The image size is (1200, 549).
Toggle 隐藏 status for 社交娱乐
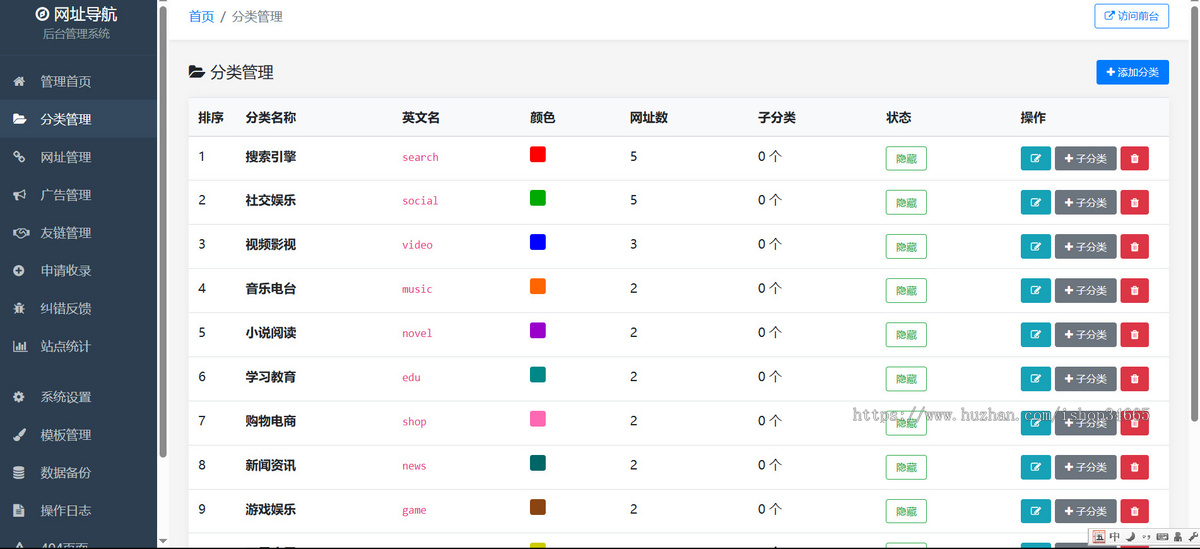[906, 202]
